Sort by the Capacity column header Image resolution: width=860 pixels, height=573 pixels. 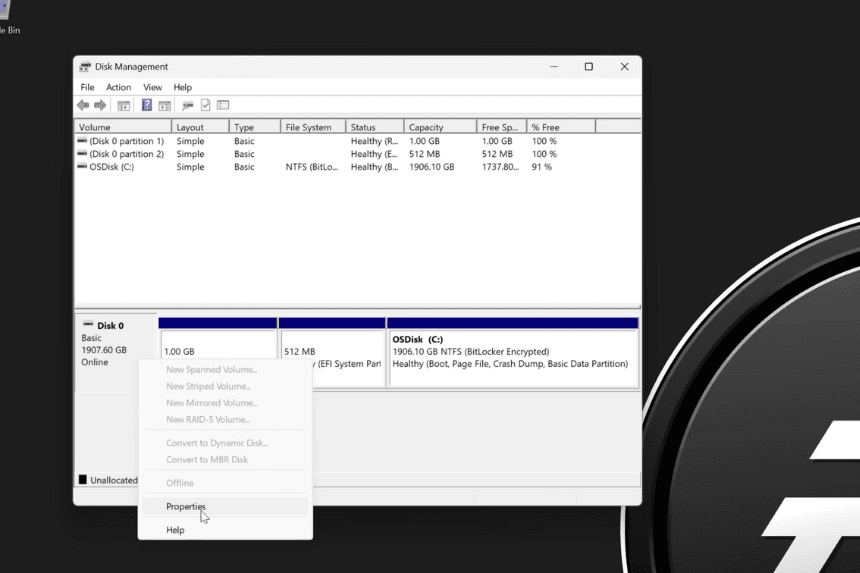pyautogui.click(x=439, y=127)
